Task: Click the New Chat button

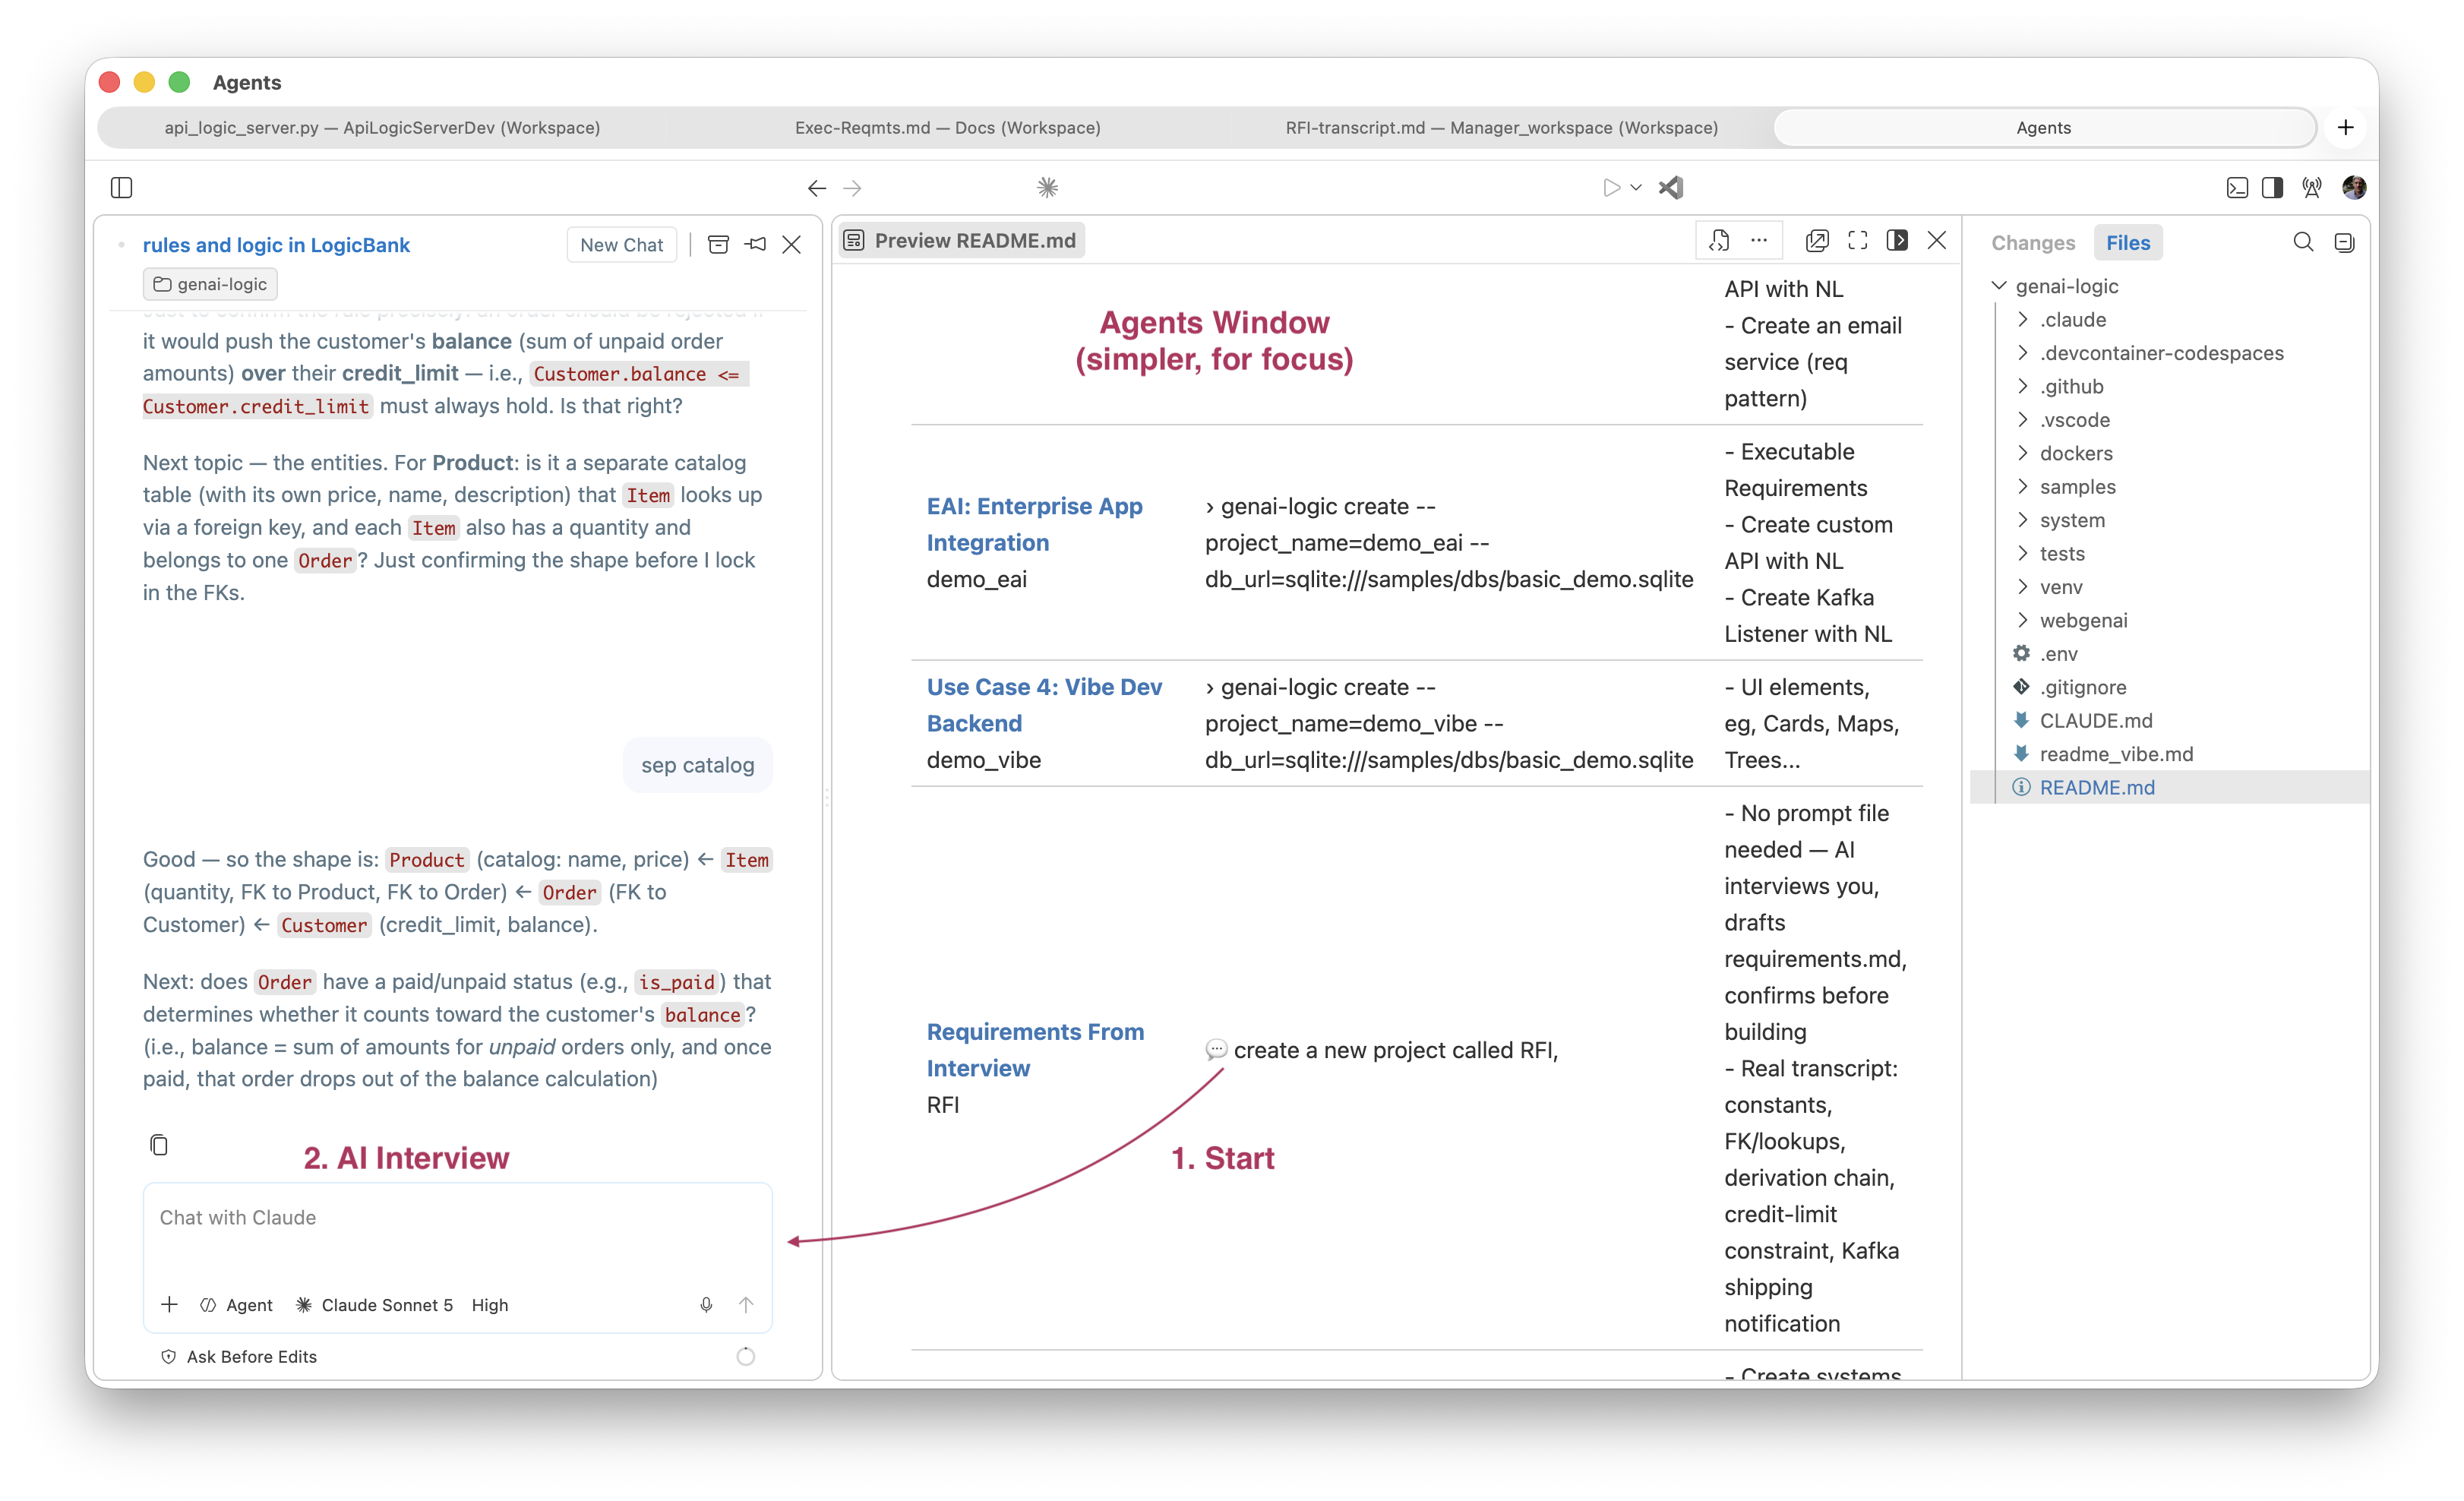Action: pos(621,245)
